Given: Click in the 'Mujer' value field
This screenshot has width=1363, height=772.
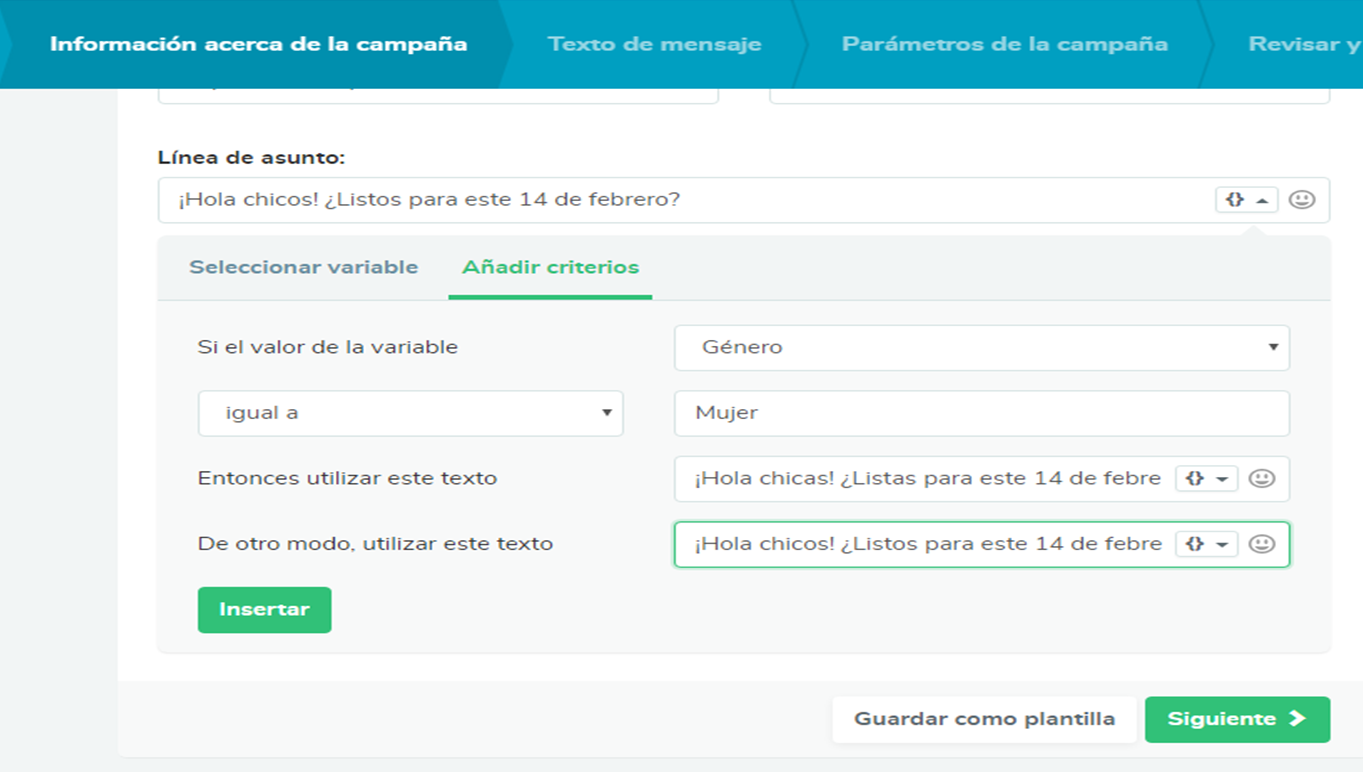Looking at the screenshot, I should [x=981, y=413].
